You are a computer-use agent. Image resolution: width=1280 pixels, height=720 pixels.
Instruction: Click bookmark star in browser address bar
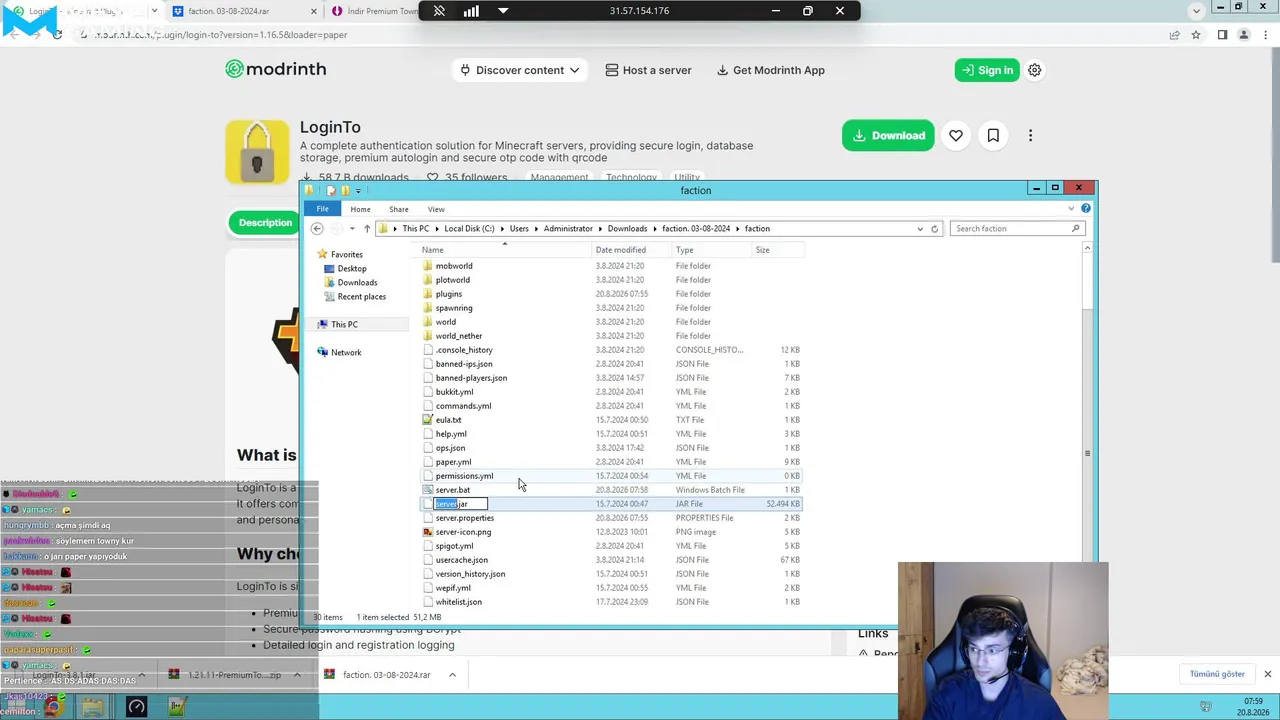click(x=1196, y=35)
